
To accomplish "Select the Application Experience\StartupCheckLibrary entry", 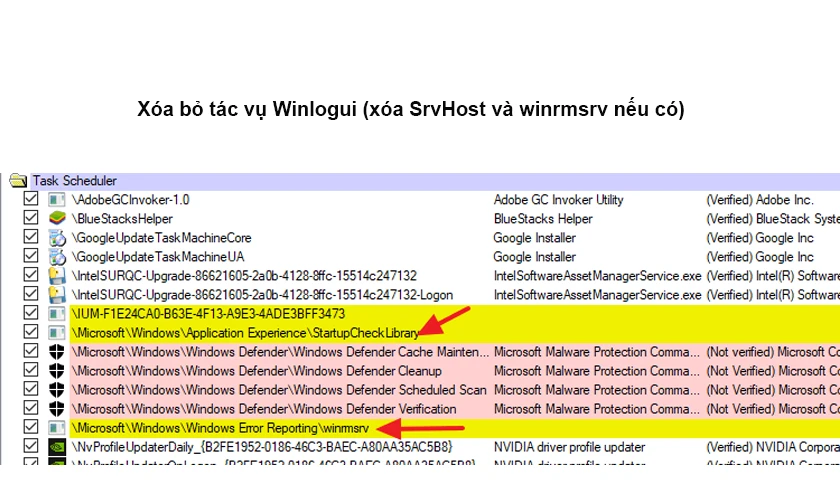I will click(x=245, y=333).
